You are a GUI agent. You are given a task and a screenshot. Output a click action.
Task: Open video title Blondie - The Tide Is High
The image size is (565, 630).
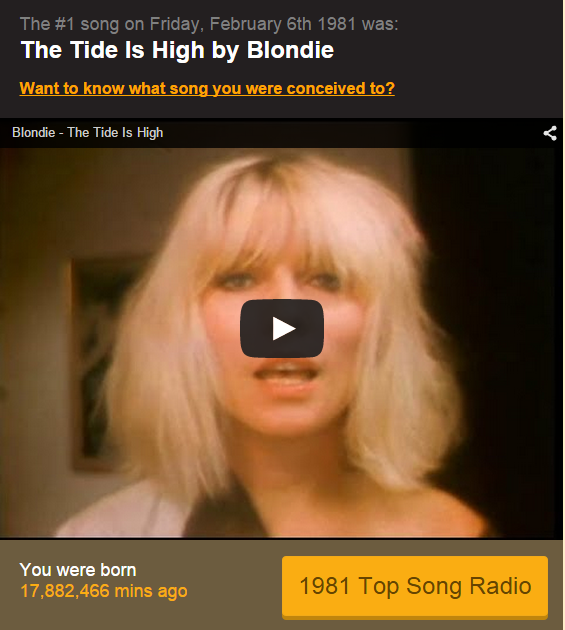tap(88, 133)
